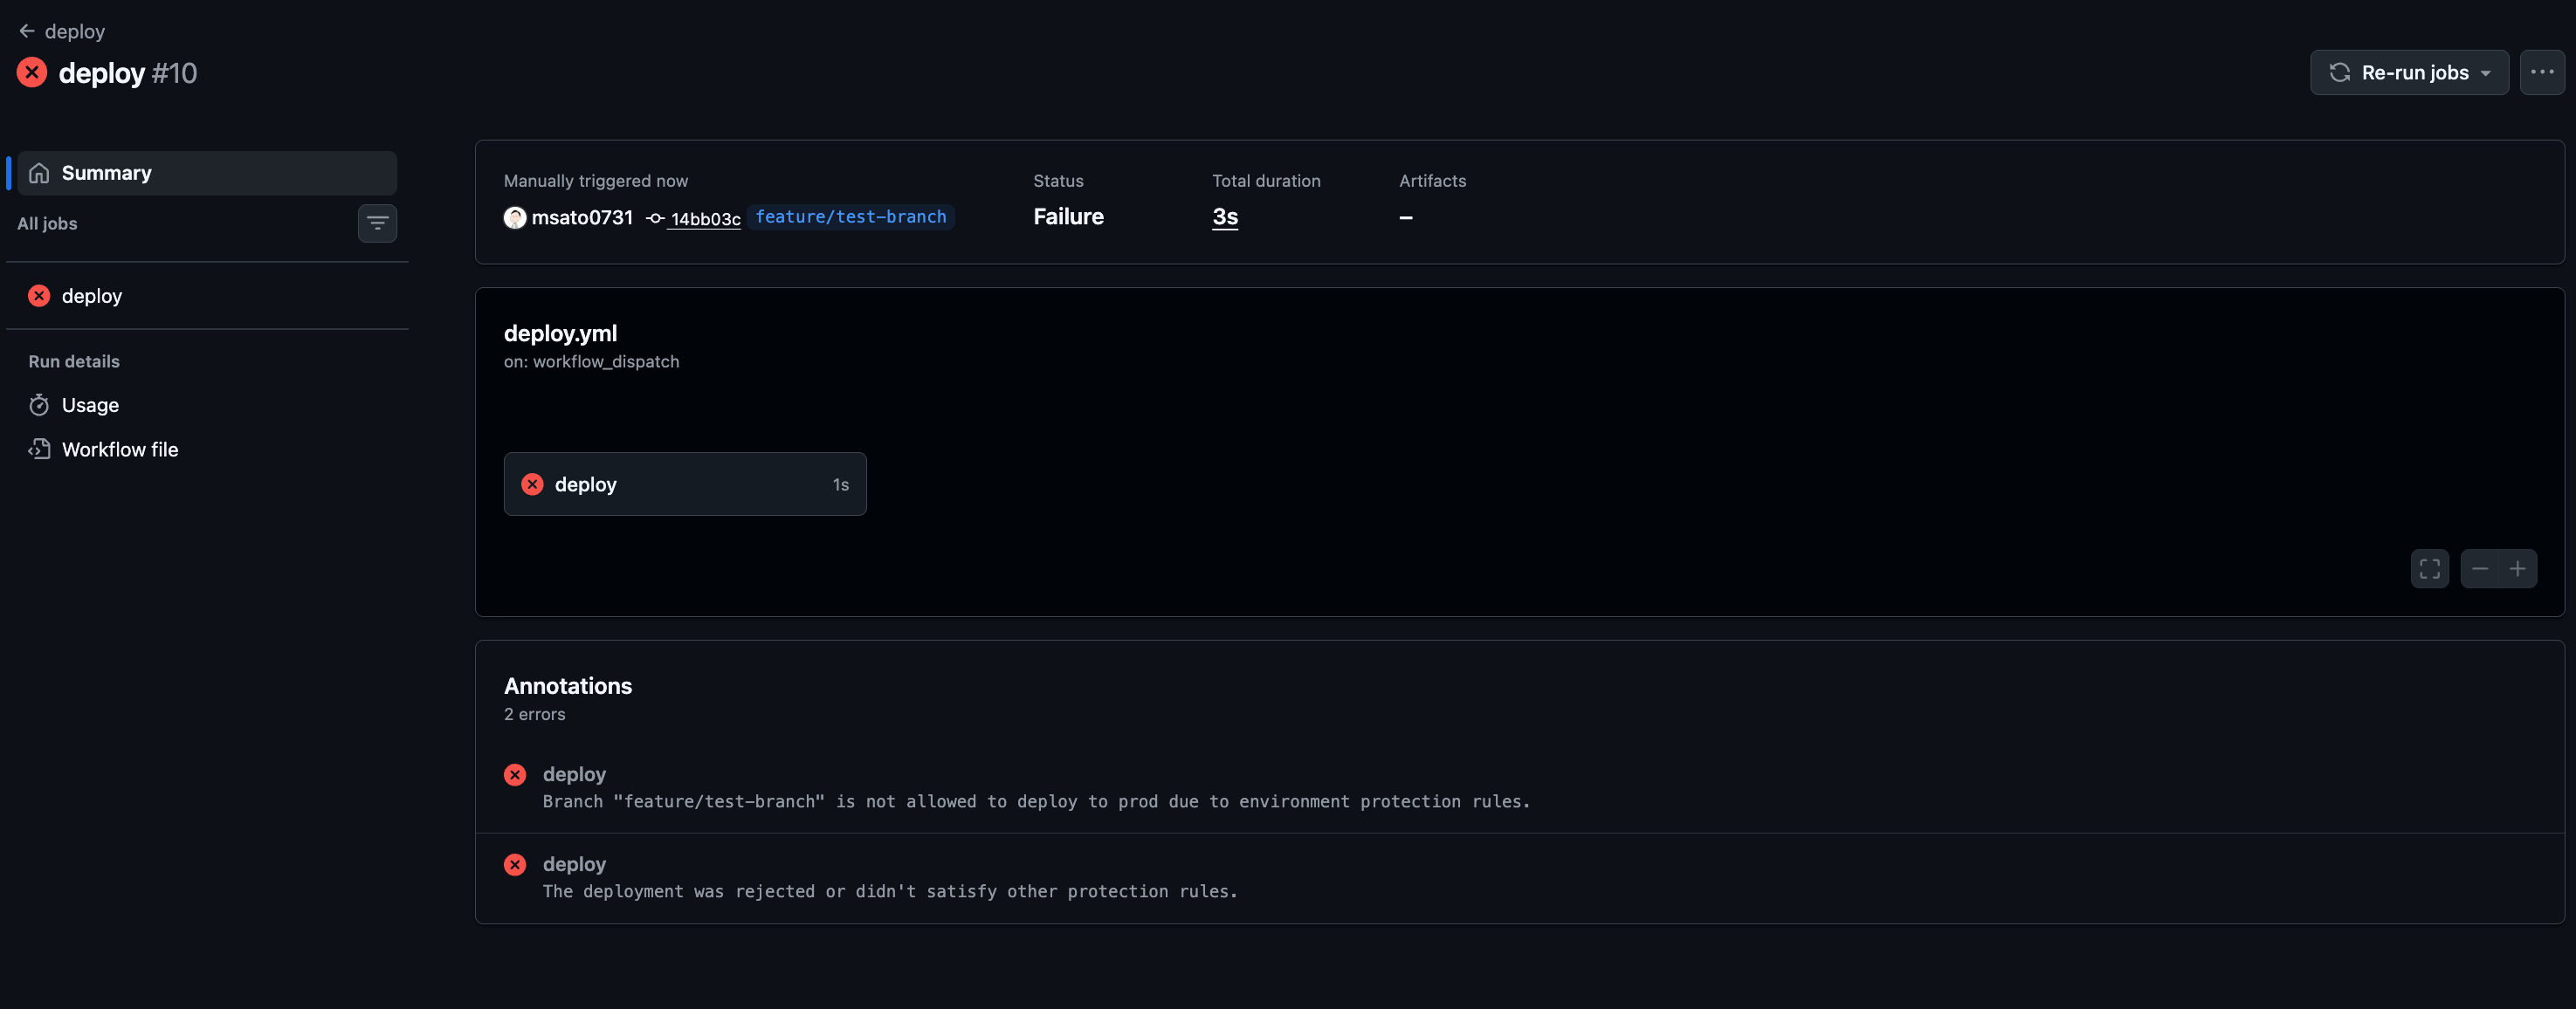
Task: Open Usage run details
Action: pyautogui.click(x=207, y=405)
